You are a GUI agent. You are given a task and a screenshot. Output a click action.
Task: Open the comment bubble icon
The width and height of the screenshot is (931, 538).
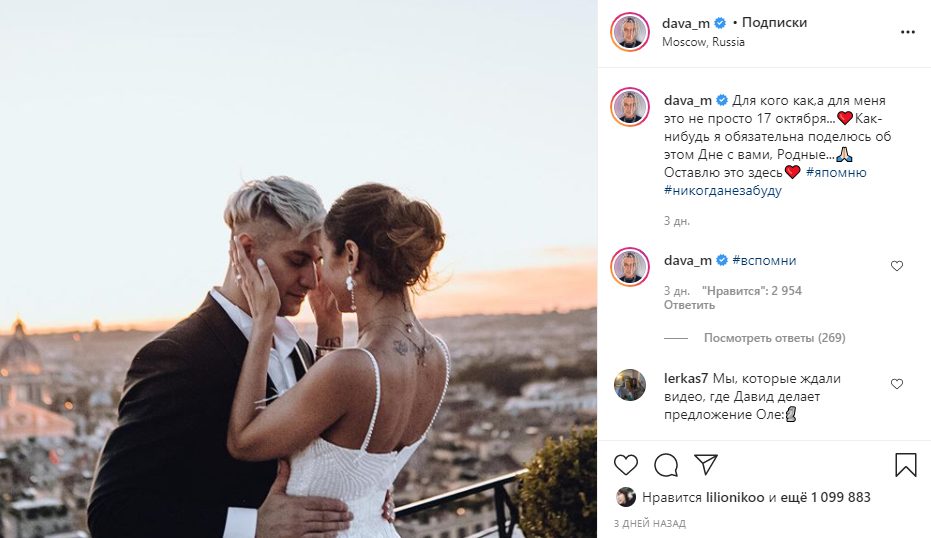(x=666, y=465)
